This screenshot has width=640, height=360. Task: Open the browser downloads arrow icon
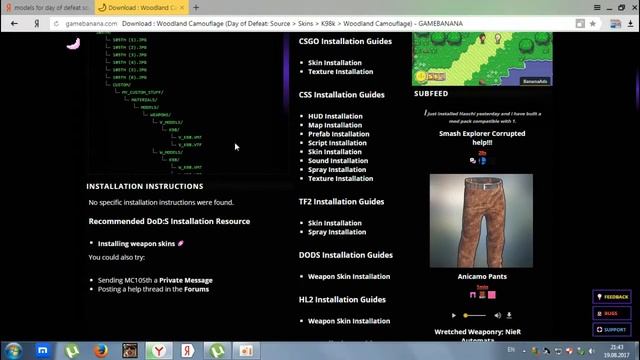[x=631, y=24]
